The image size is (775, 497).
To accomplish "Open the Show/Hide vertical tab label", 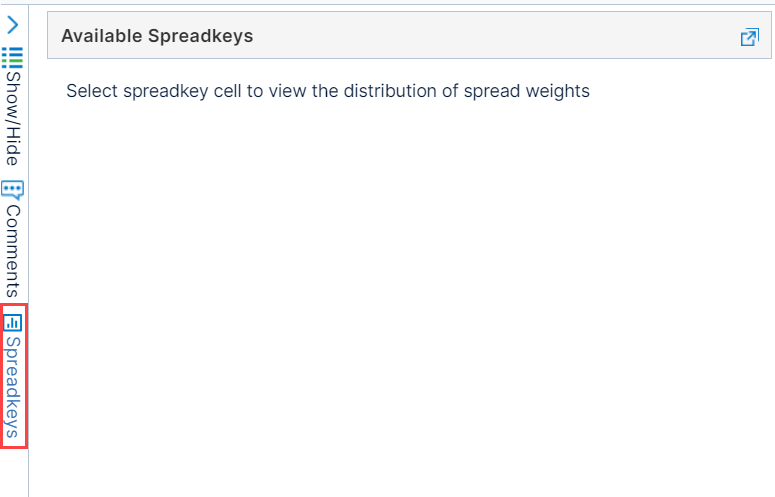I will pyautogui.click(x=13, y=119).
